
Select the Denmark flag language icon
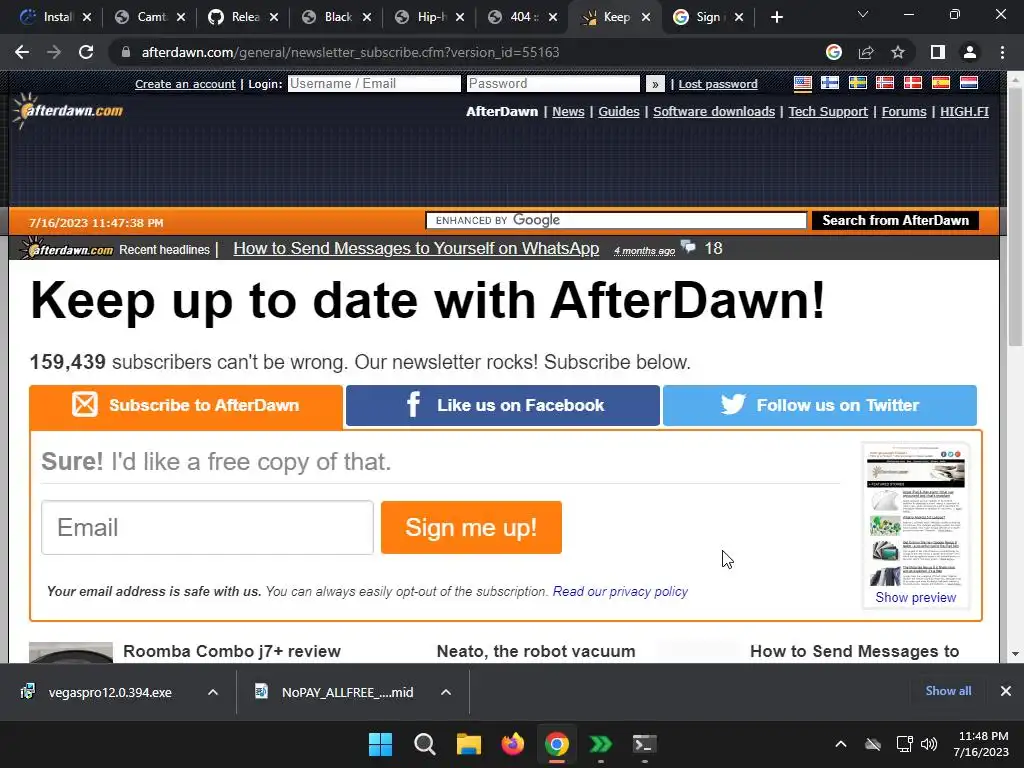(912, 83)
